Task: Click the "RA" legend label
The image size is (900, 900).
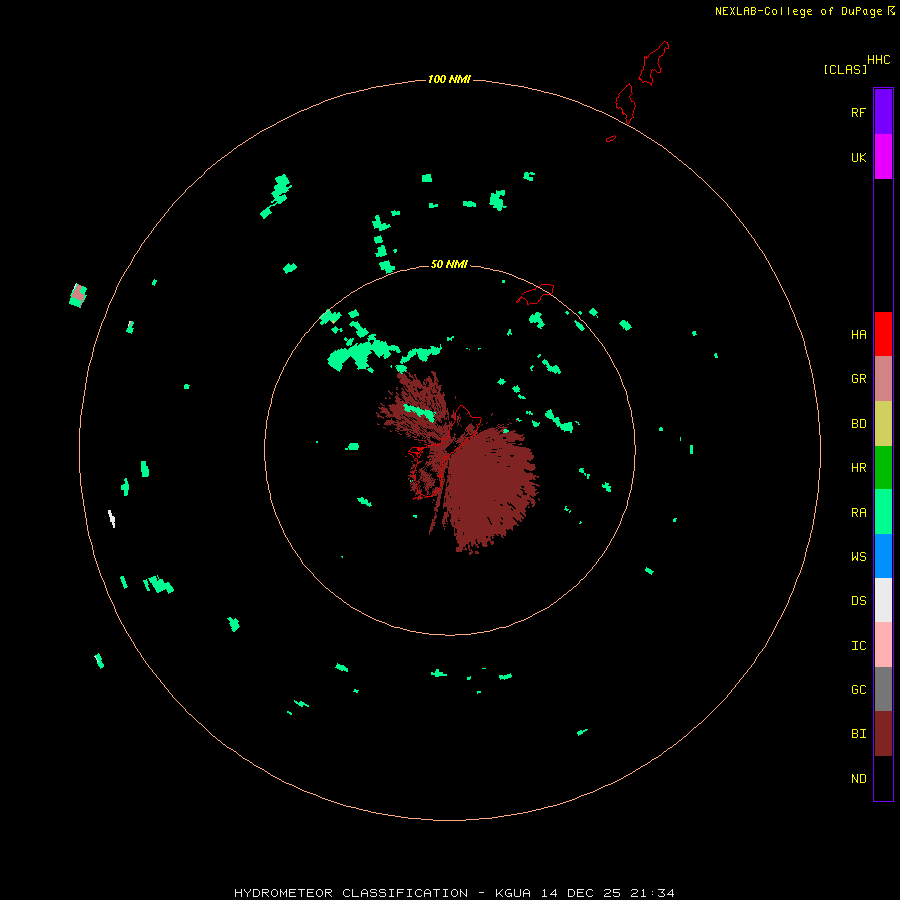Action: point(859,513)
